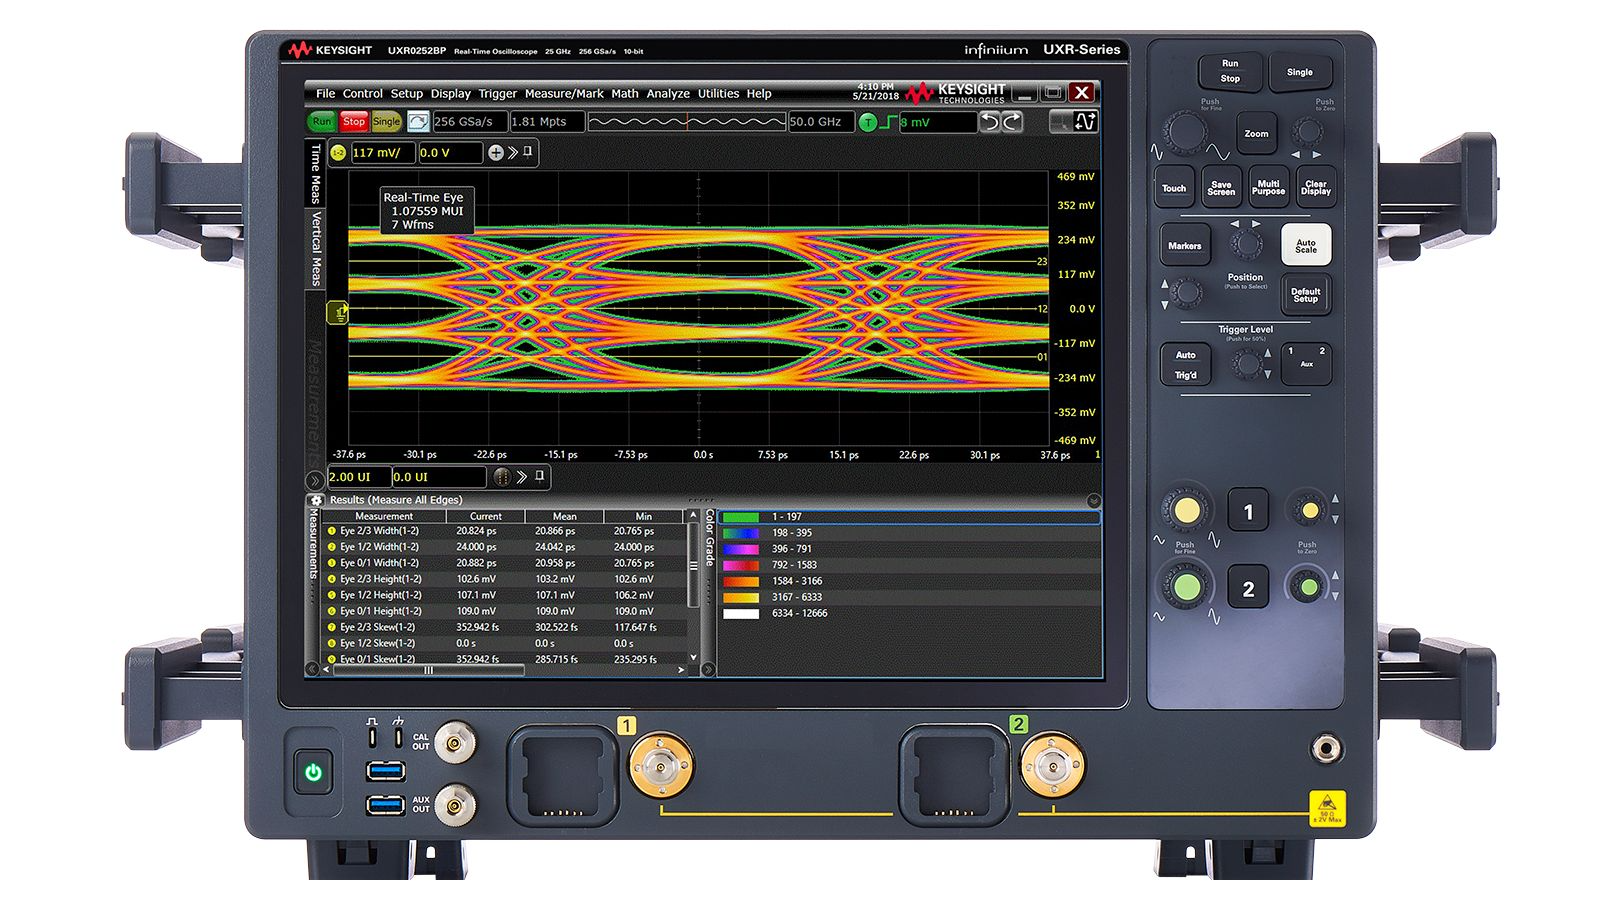The width and height of the screenshot is (1600, 900).
Task: Expand the vertical channel bar double chevron
Action: pyautogui.click(x=513, y=153)
